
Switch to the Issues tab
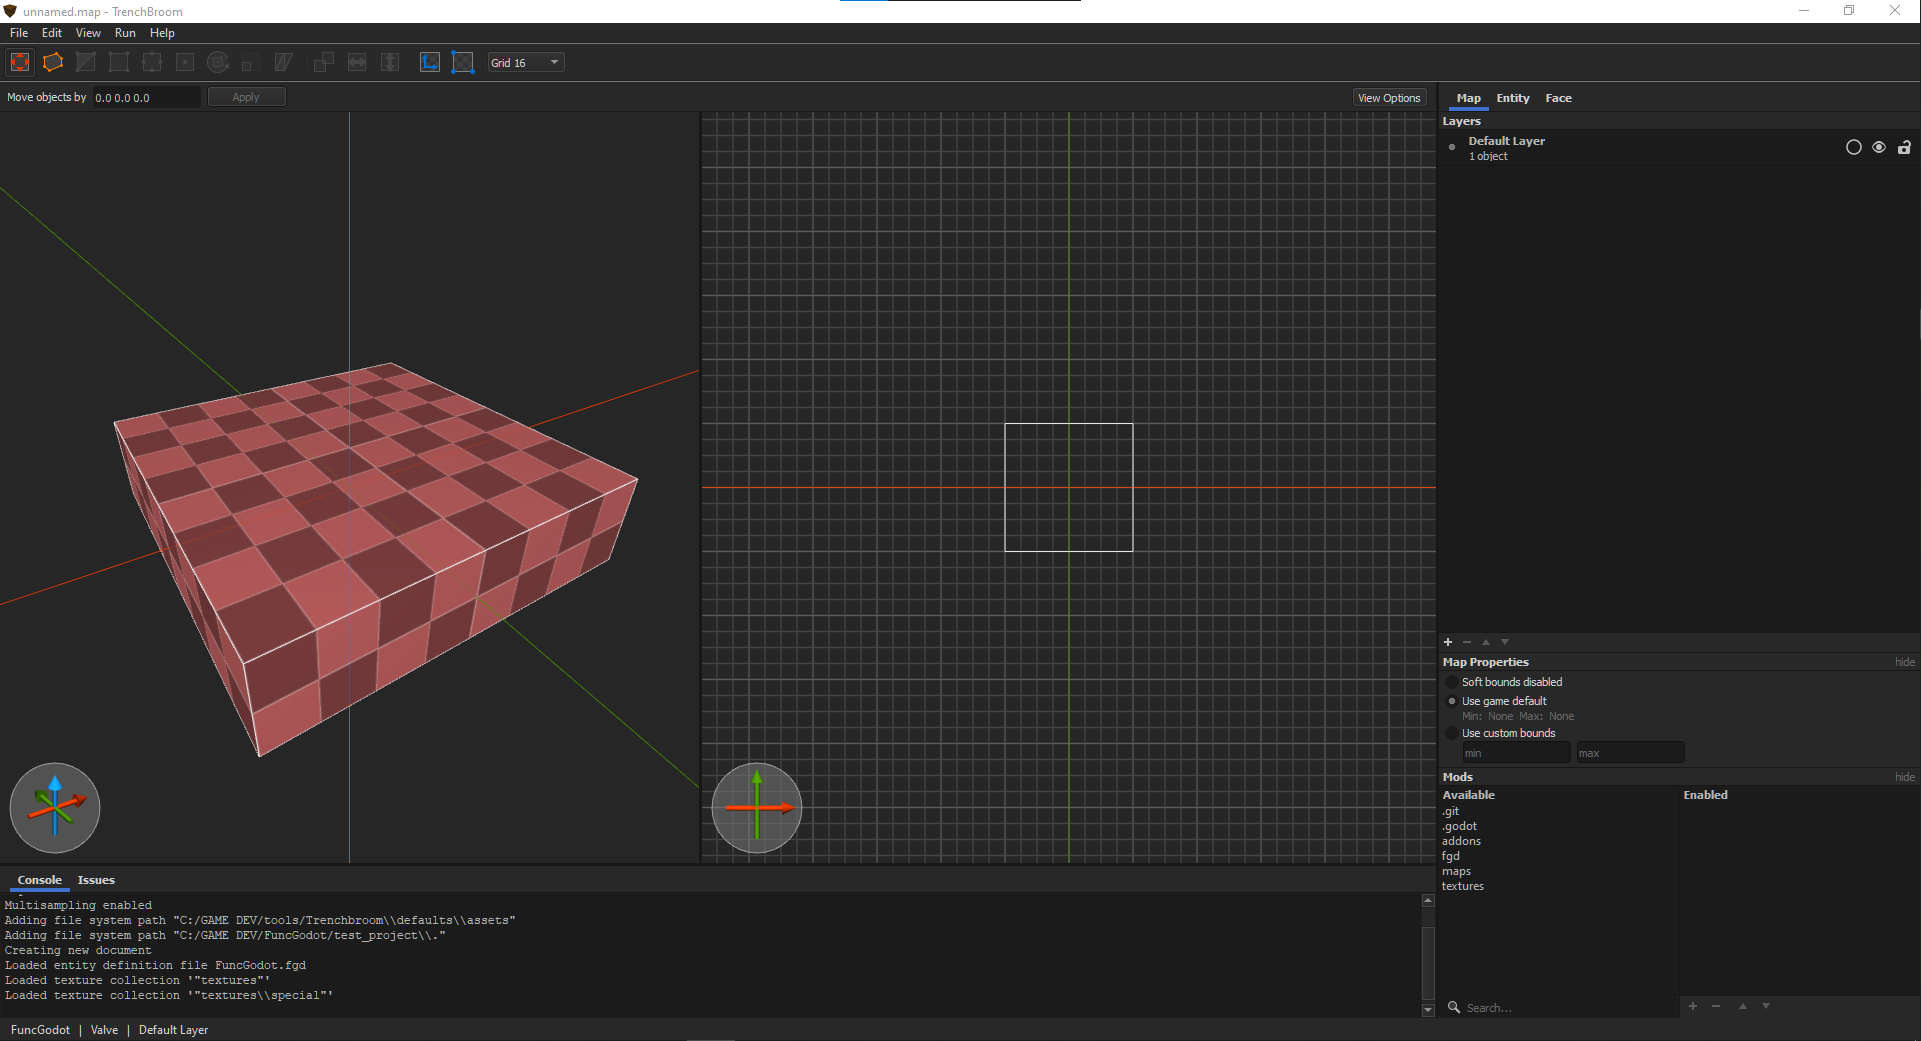point(96,880)
